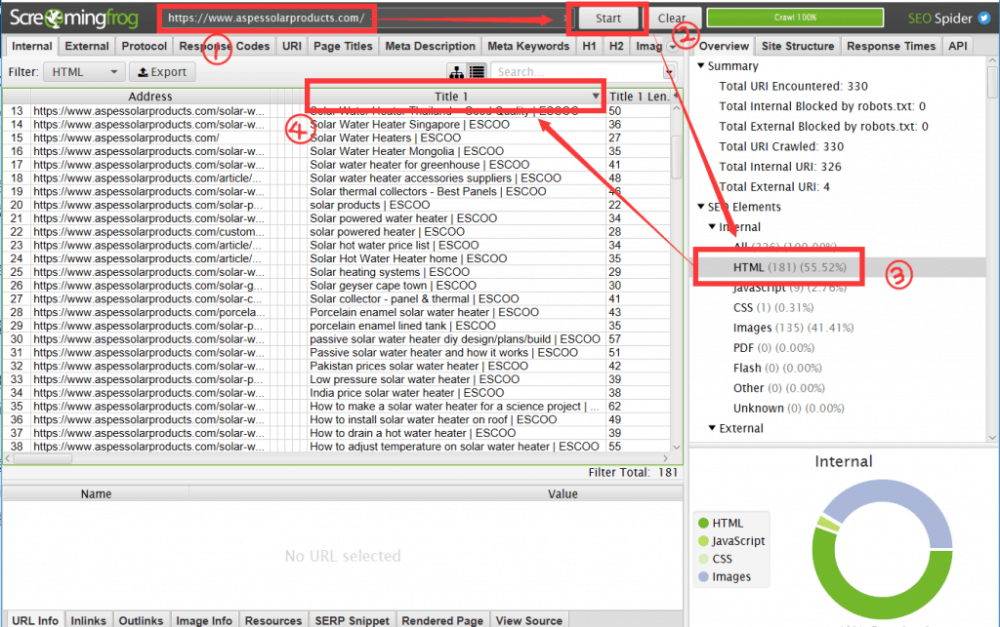This screenshot has width=1000, height=627.
Task: Sort by the Address column header
Action: [150, 97]
